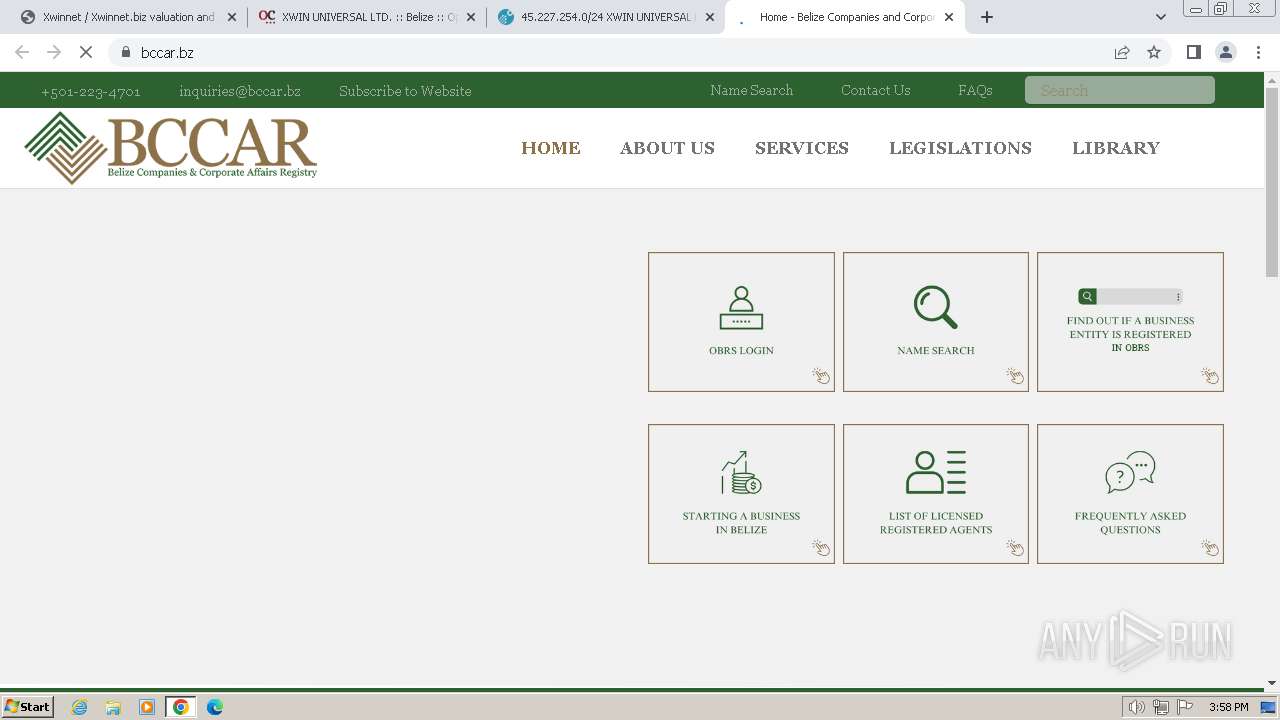The image size is (1280, 720).
Task: Toggle the browser side panel
Action: pyautogui.click(x=1194, y=53)
